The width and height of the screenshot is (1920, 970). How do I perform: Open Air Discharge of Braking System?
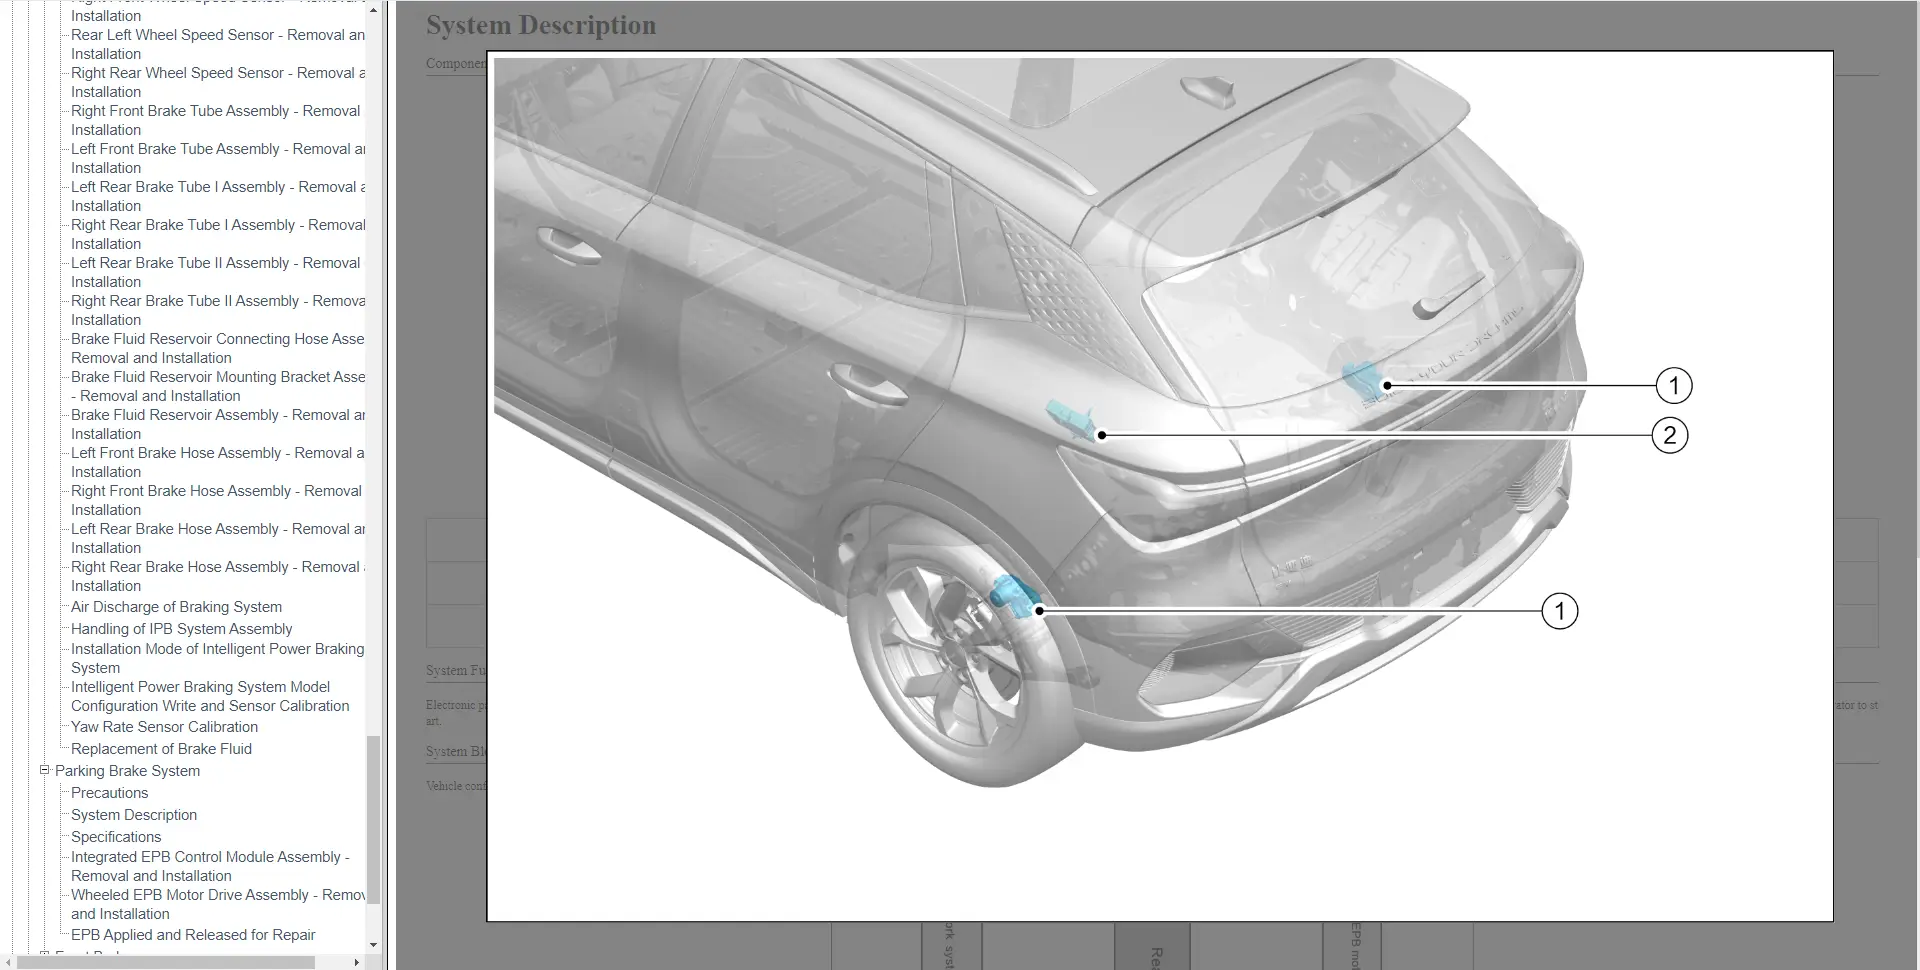176,607
